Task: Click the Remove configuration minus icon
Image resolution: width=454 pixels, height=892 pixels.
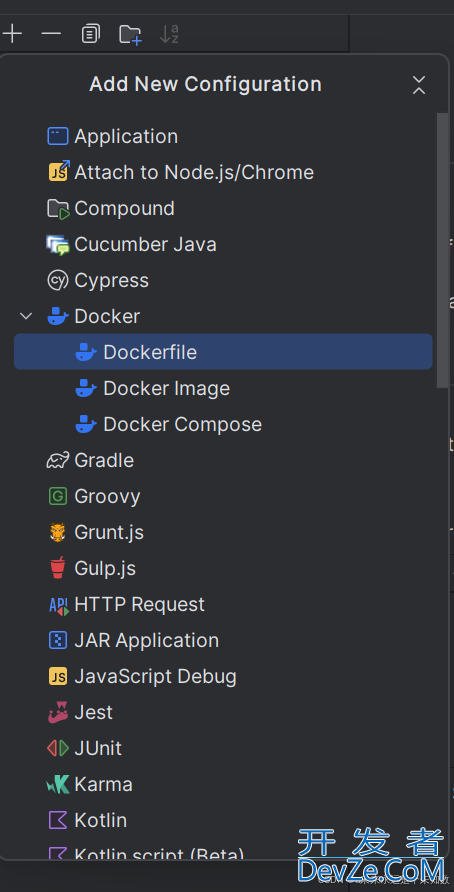Action: pos(51,34)
